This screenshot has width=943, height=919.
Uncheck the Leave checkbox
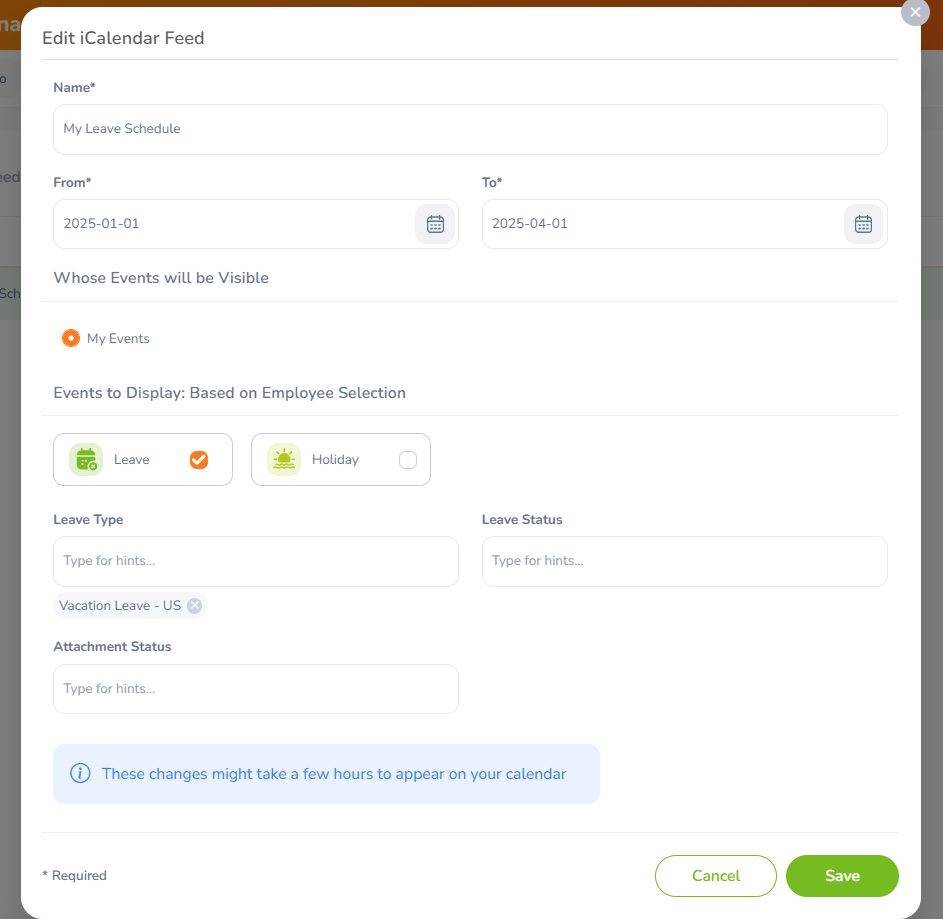pos(199,460)
